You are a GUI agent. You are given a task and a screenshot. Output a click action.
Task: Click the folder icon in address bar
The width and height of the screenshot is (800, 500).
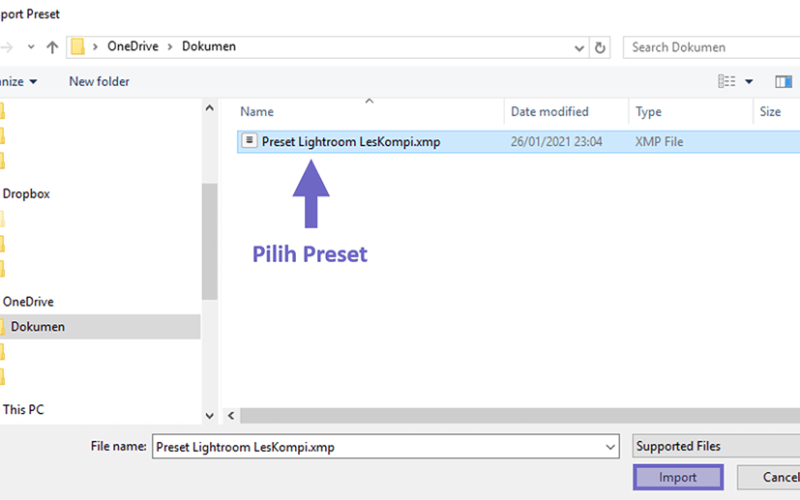pyautogui.click(x=78, y=47)
